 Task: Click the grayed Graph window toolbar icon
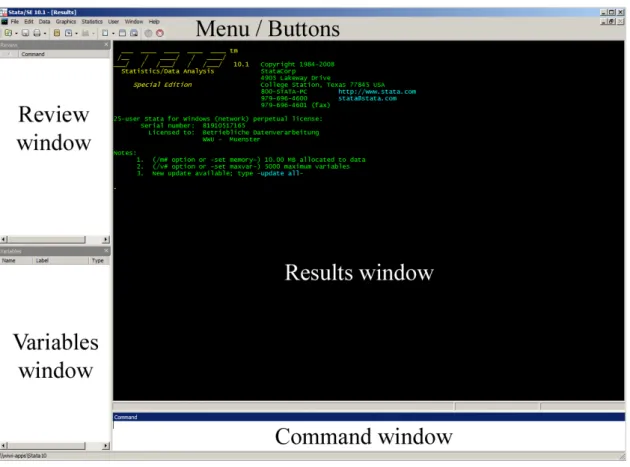(85, 33)
